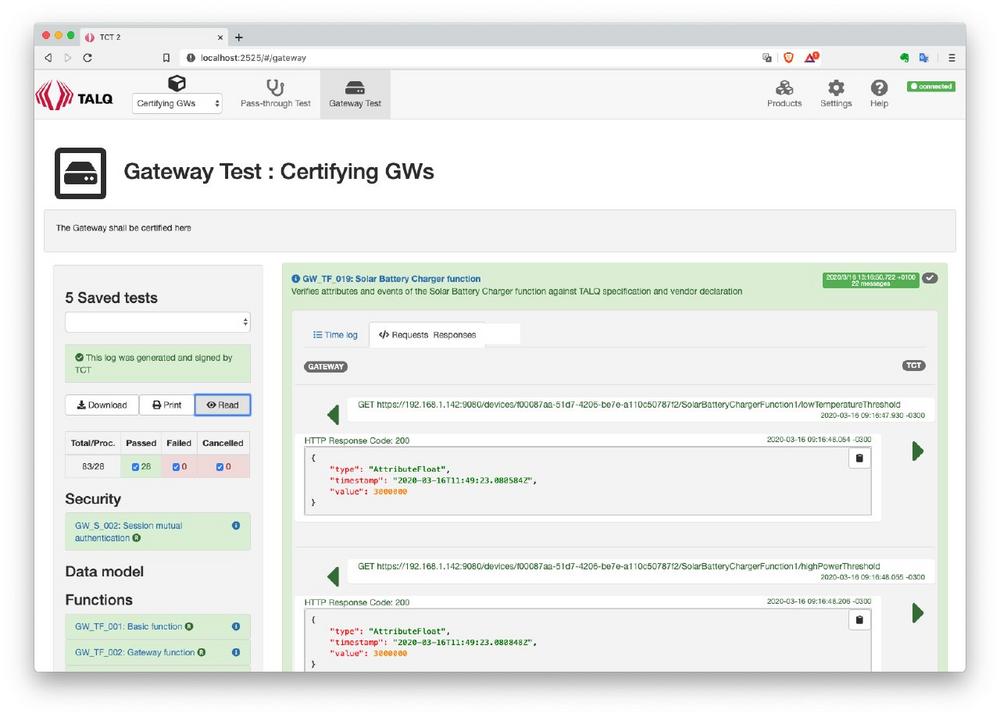The height and width of the screenshot is (717, 1000).
Task: Open GW_S_002 Session mutual authentication test
Action: tap(128, 531)
